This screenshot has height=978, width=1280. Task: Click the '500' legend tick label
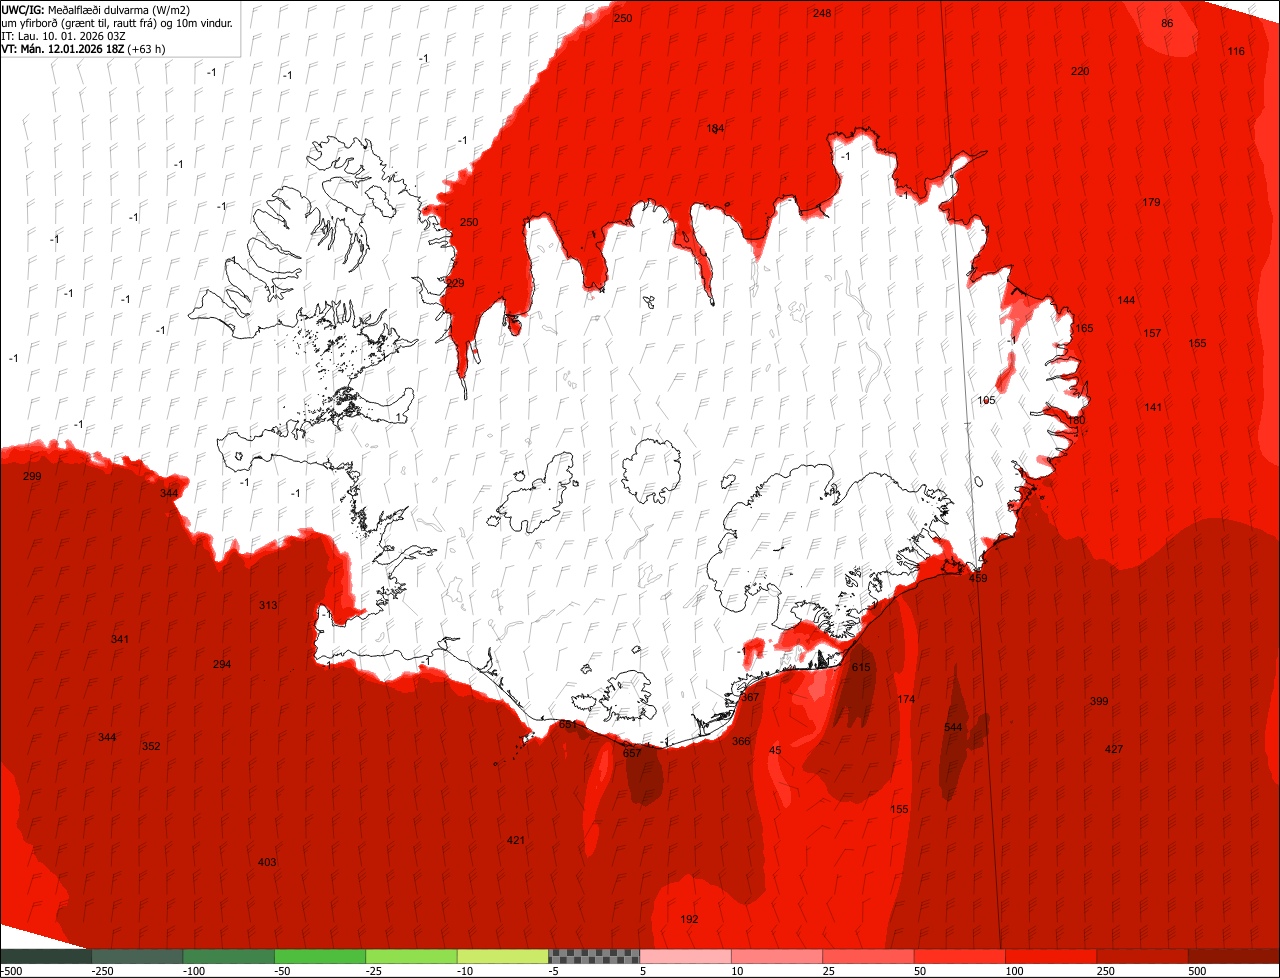(1198, 971)
